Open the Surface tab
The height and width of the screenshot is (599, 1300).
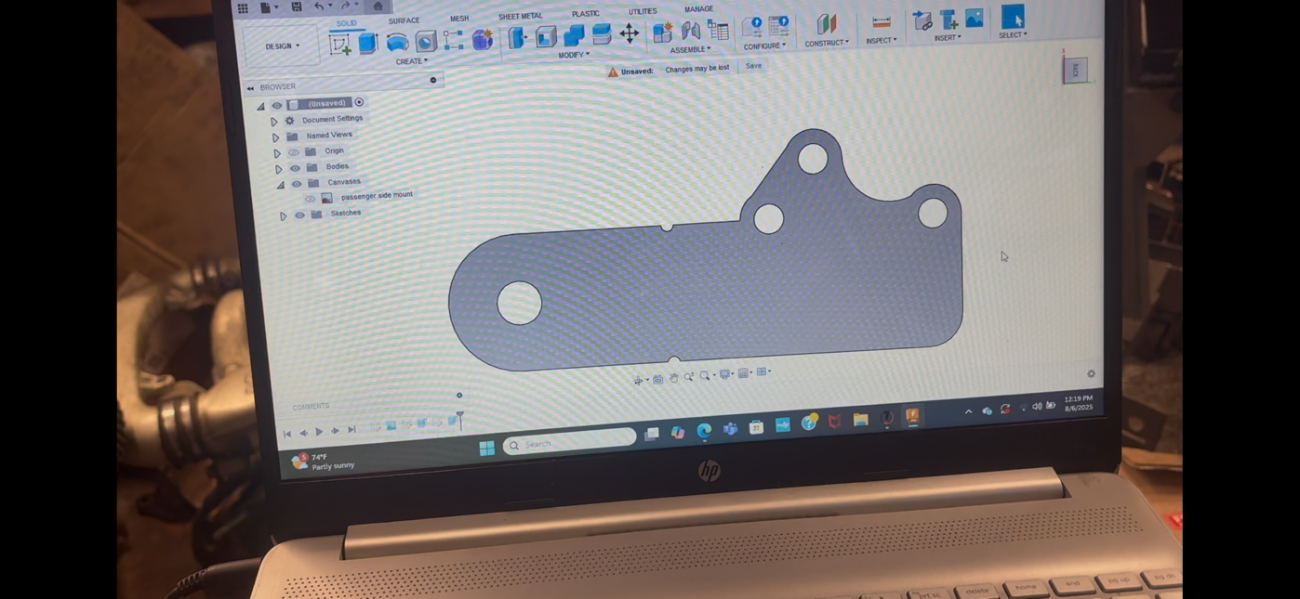tap(404, 21)
